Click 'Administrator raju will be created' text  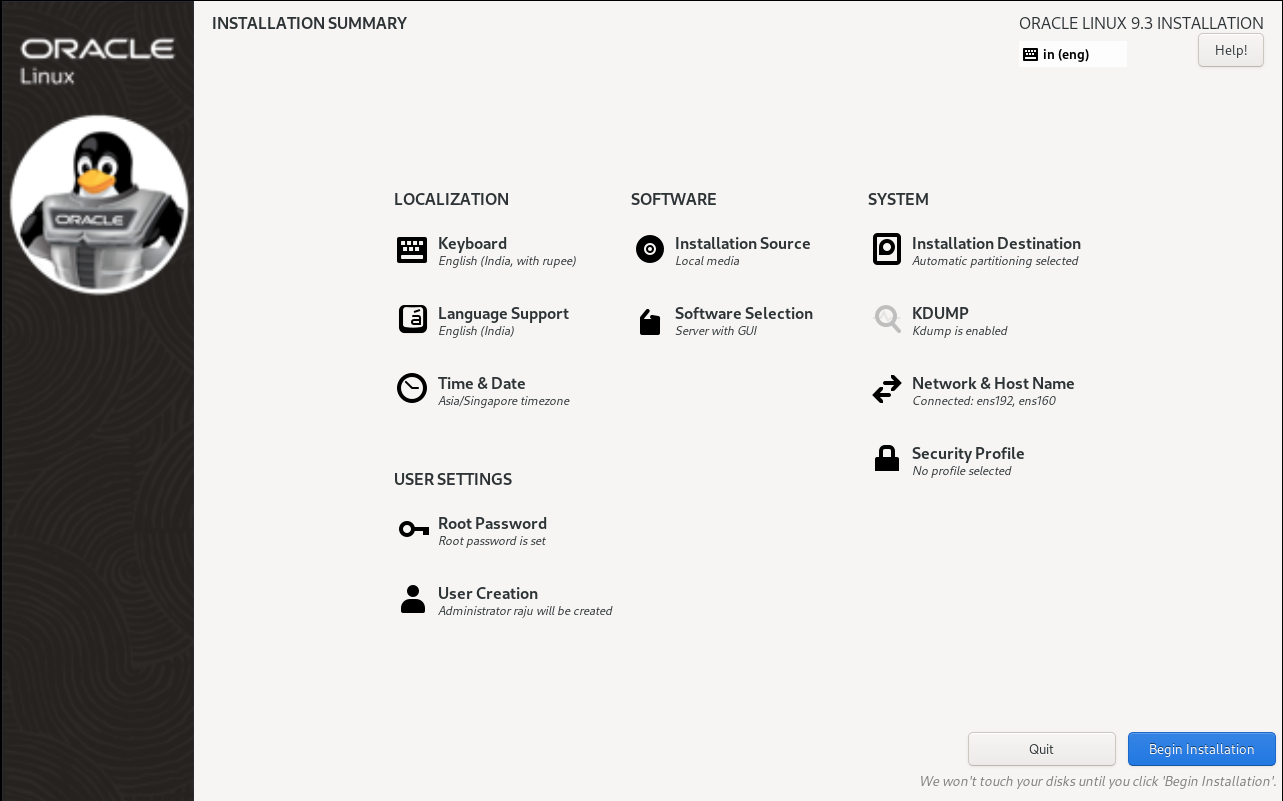525,611
